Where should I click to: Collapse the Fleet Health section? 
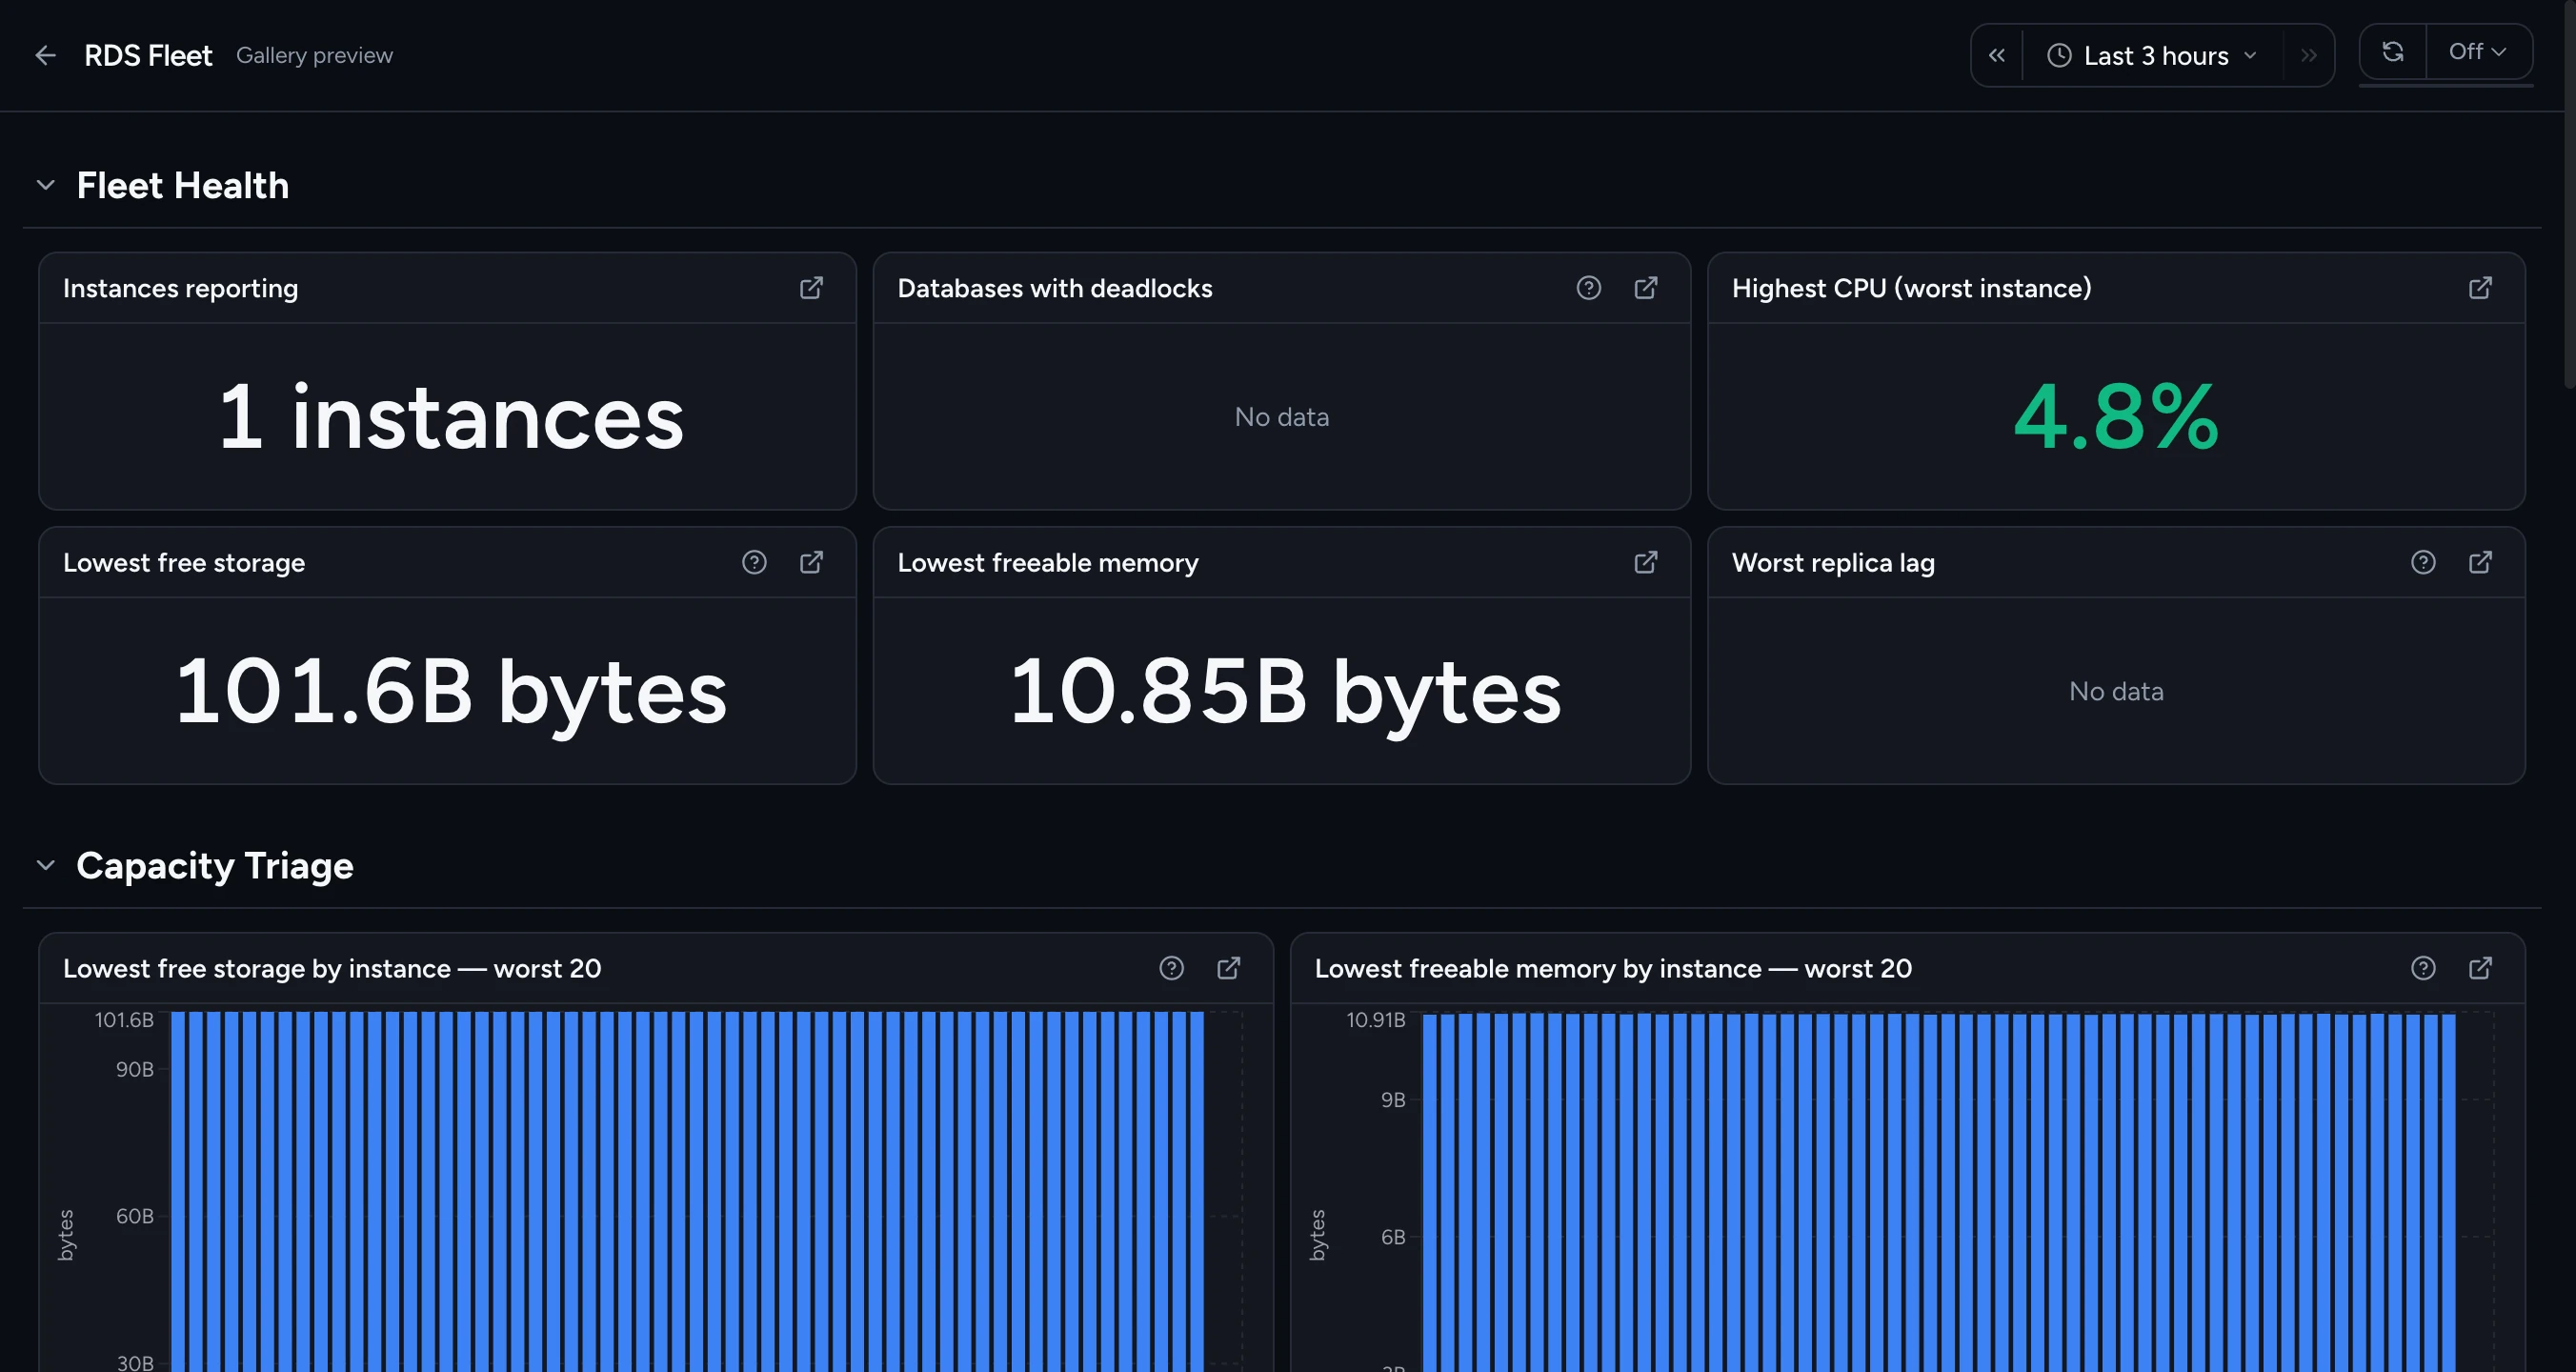point(45,185)
